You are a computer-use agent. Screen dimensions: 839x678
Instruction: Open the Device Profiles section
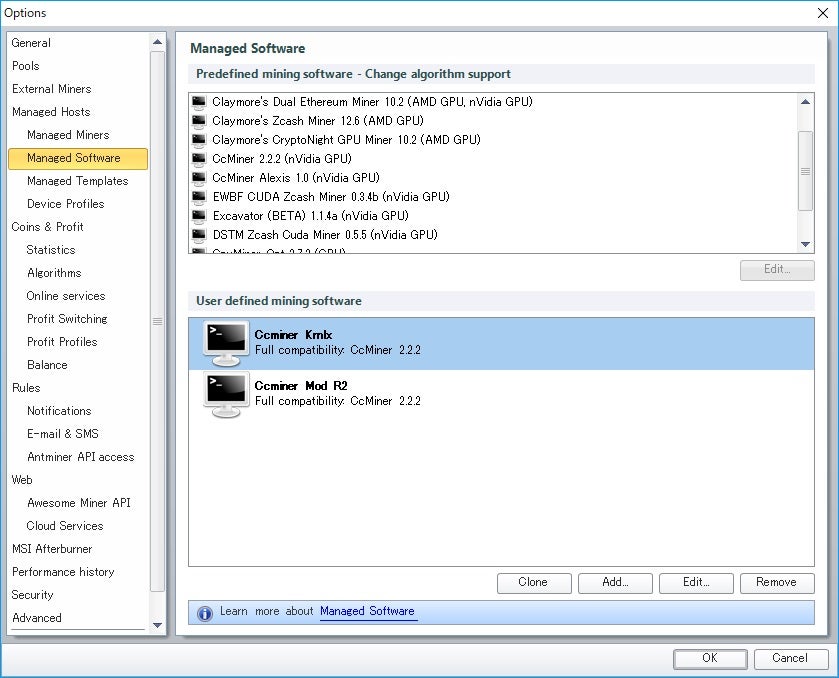(65, 204)
